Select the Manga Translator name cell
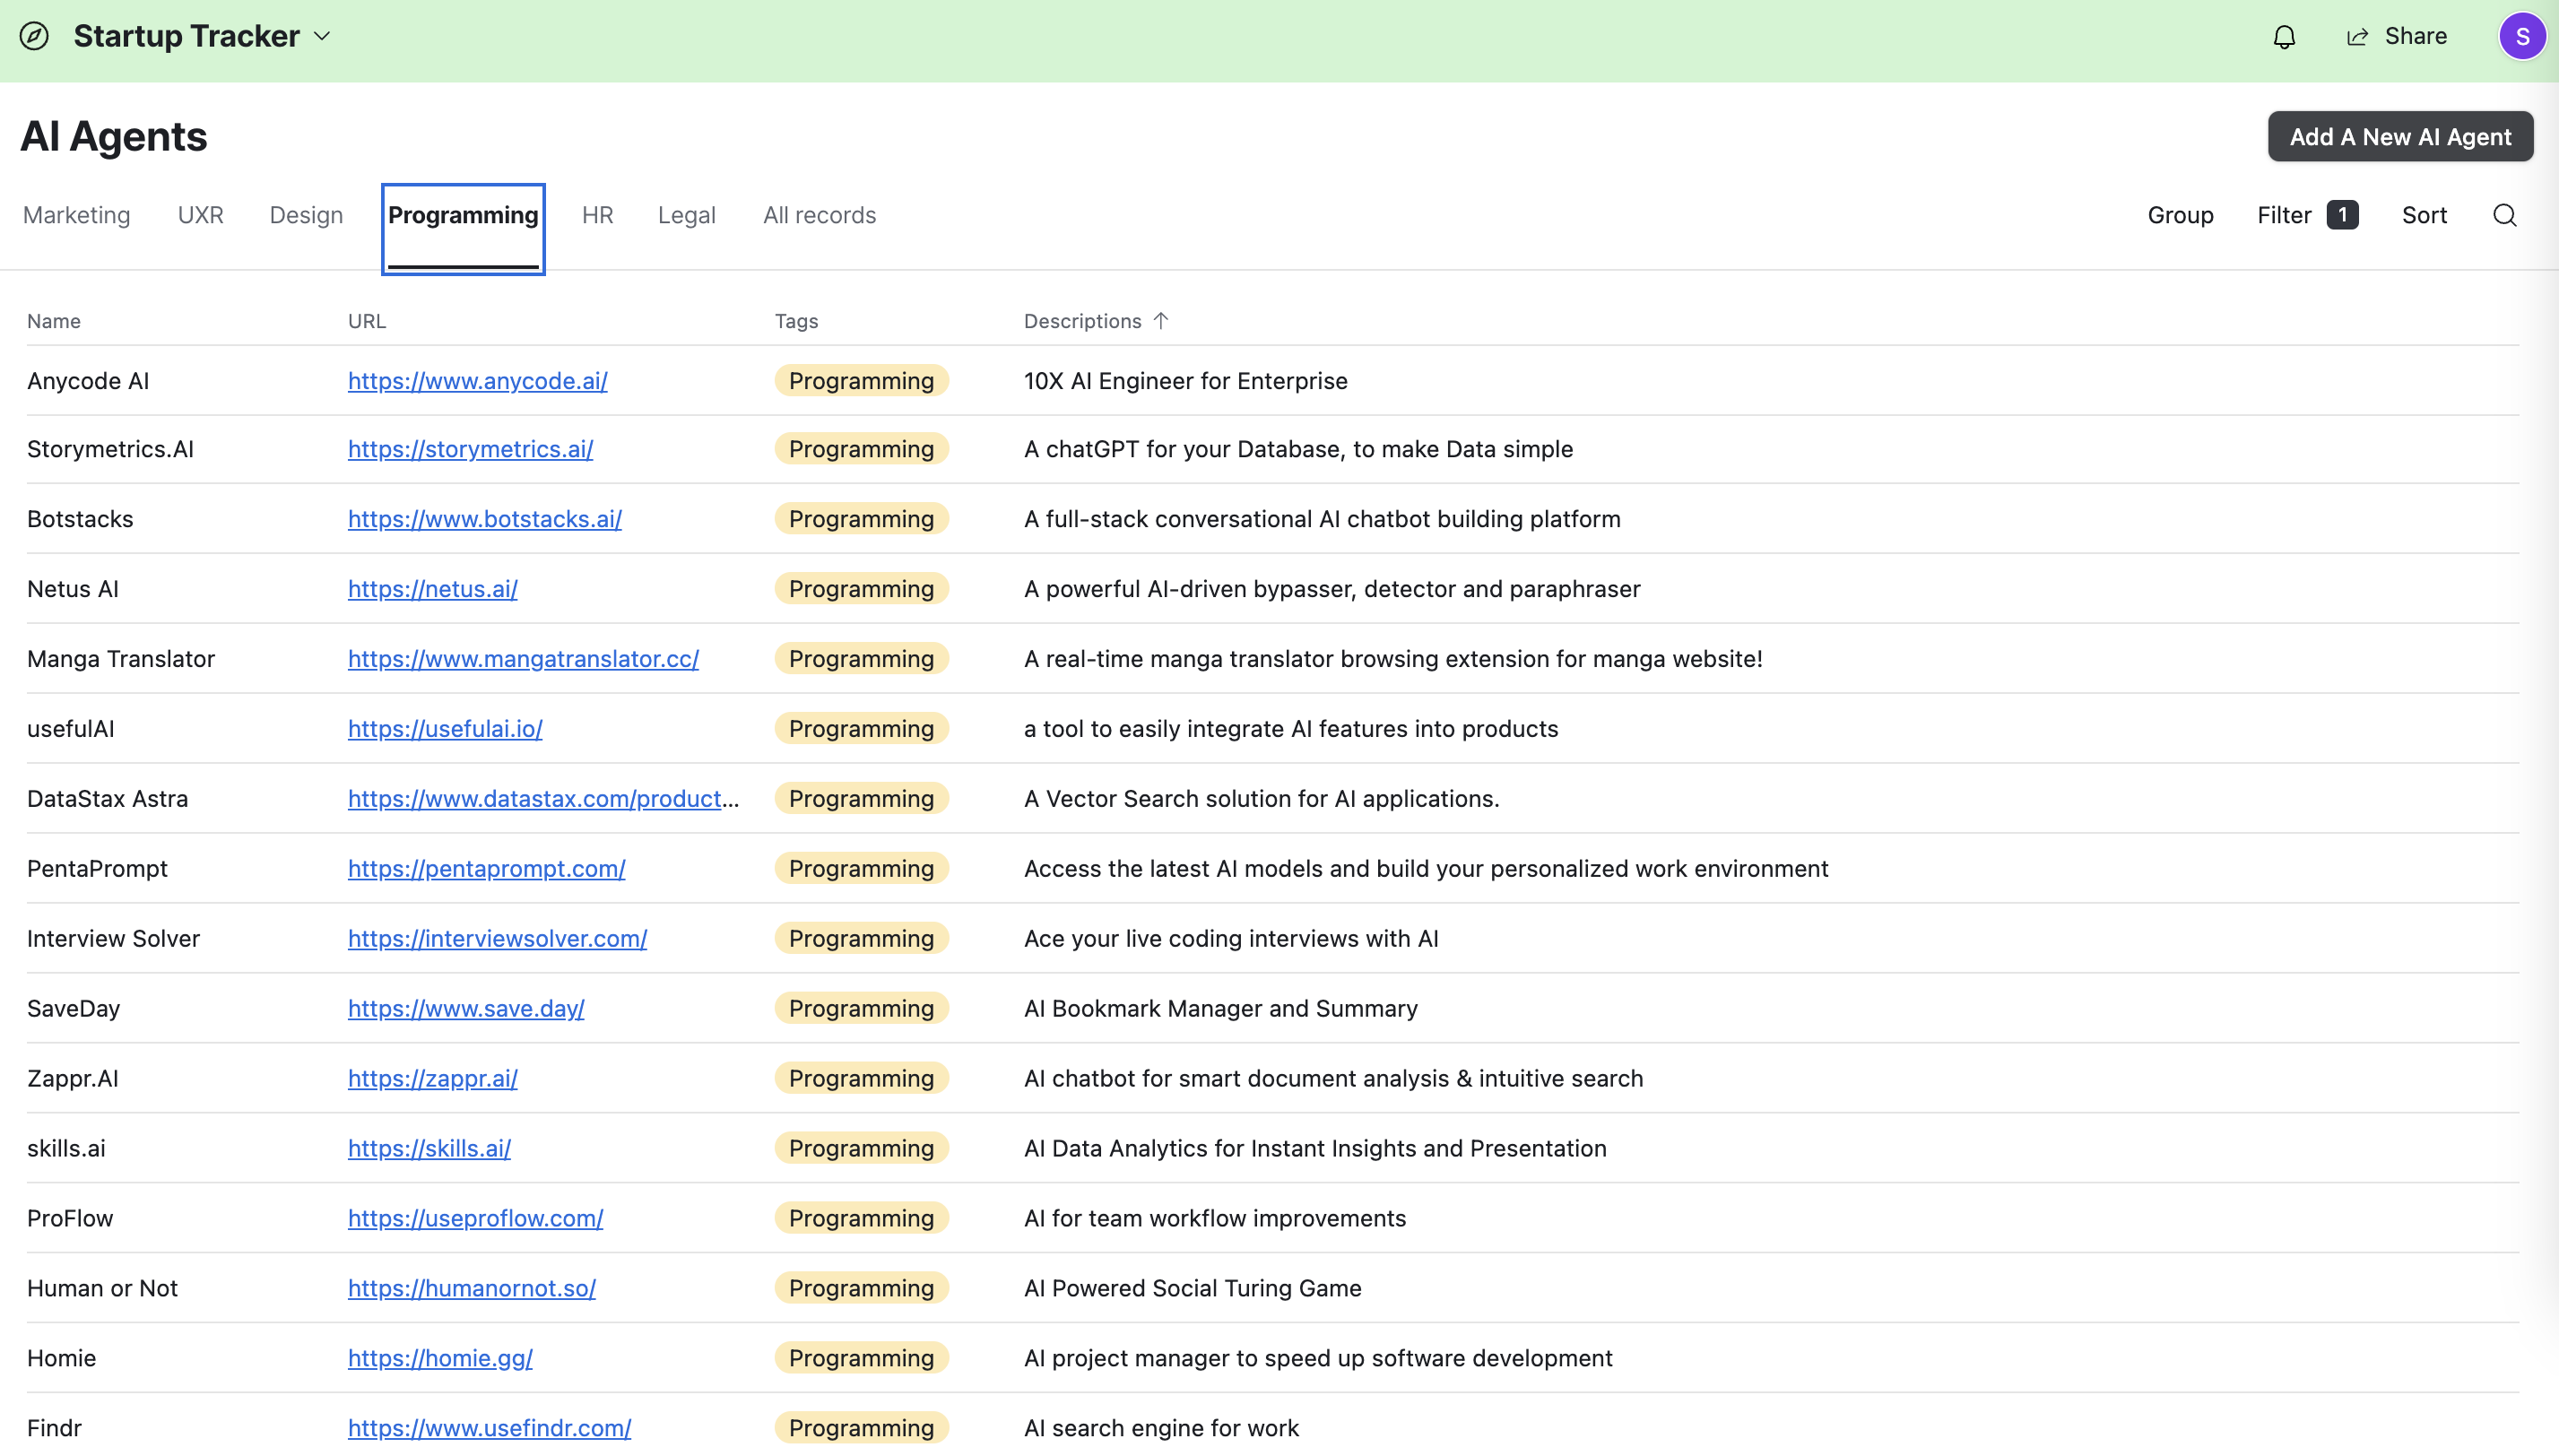Viewport: 2559px width, 1456px height. (x=121, y=659)
